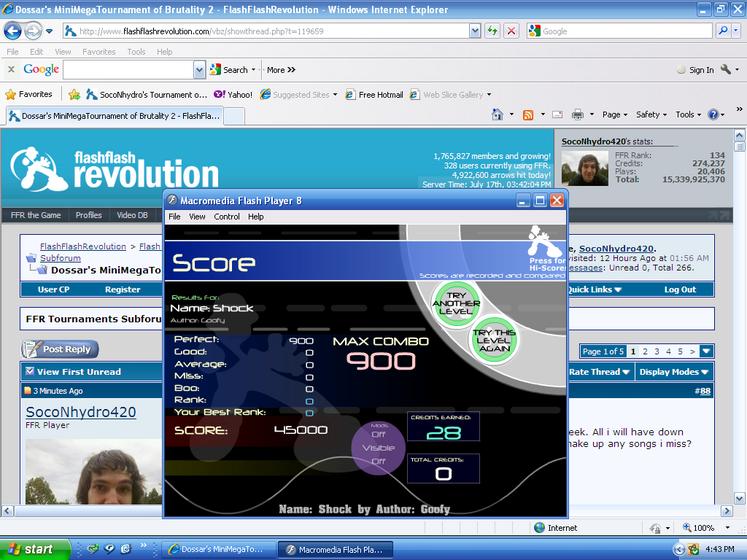This screenshot has width=747, height=560.
Task: Click the Home icon in command bar
Action: pos(497,114)
